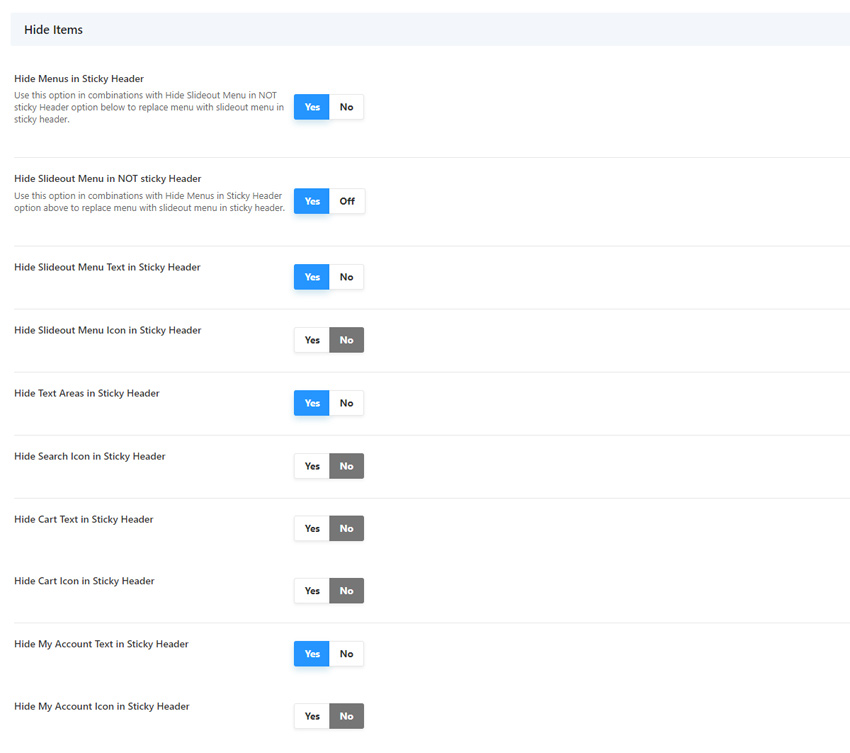Pick No for Hide Slideout Menu Icon
Screen dimensions: 850x753
pos(346,340)
